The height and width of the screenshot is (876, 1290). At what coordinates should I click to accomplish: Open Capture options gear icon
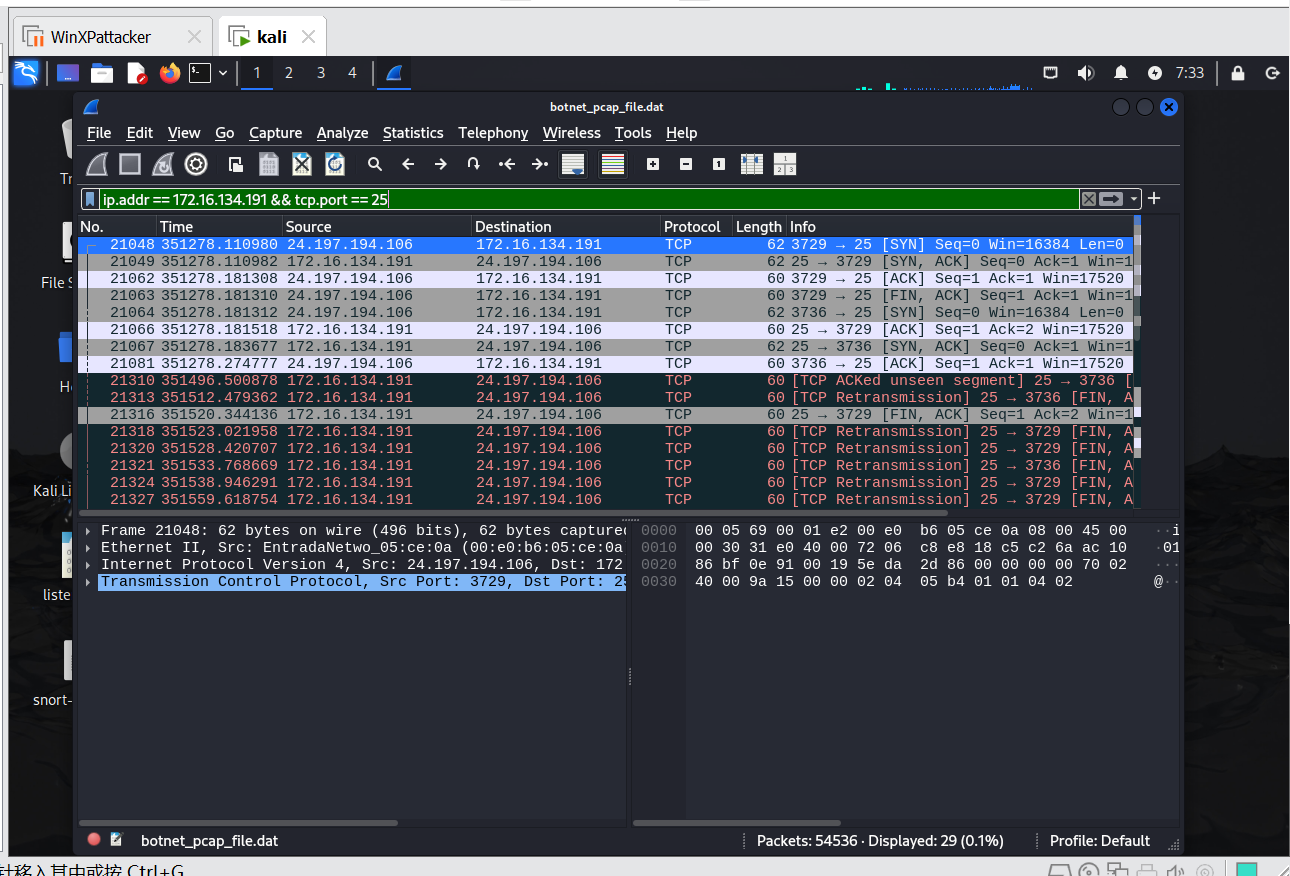pos(196,164)
